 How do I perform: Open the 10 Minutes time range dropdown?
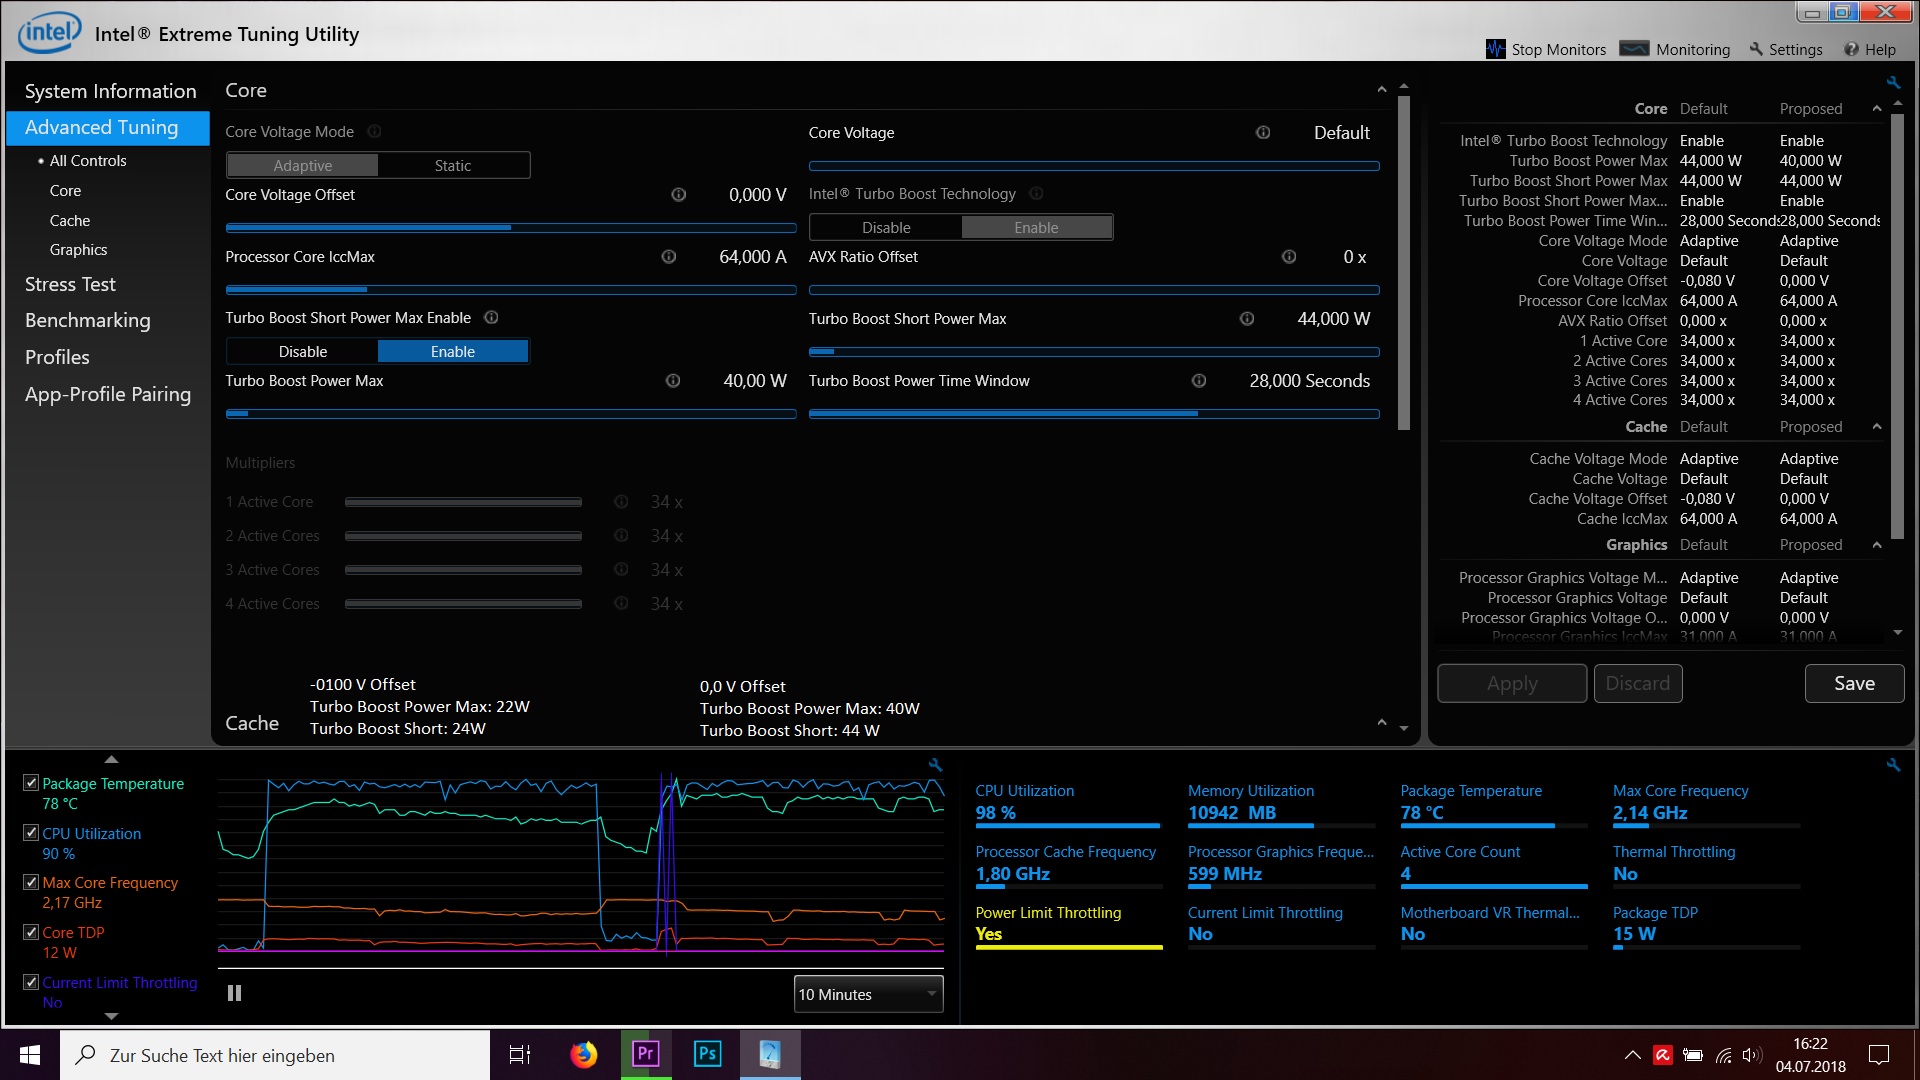[x=868, y=994]
